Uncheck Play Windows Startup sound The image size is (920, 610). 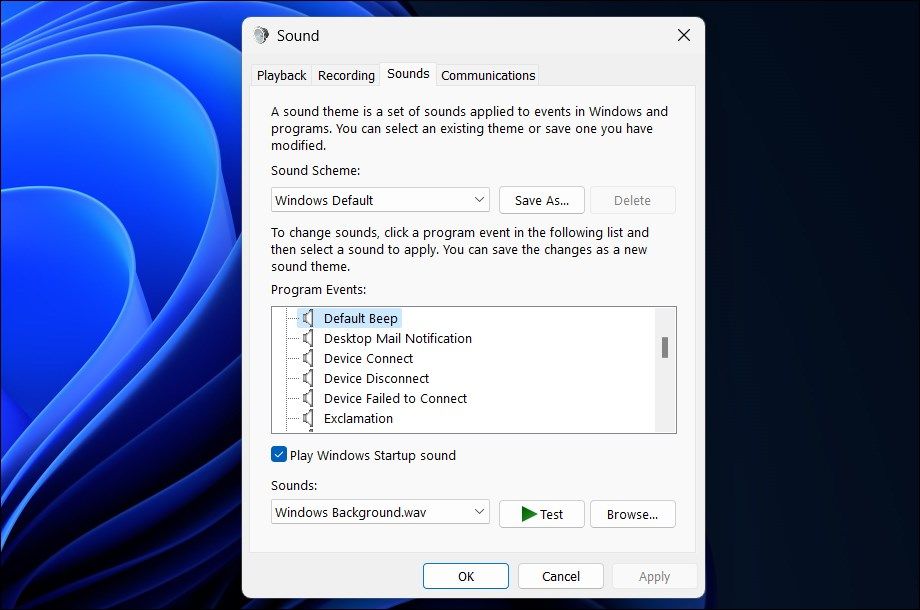point(278,455)
